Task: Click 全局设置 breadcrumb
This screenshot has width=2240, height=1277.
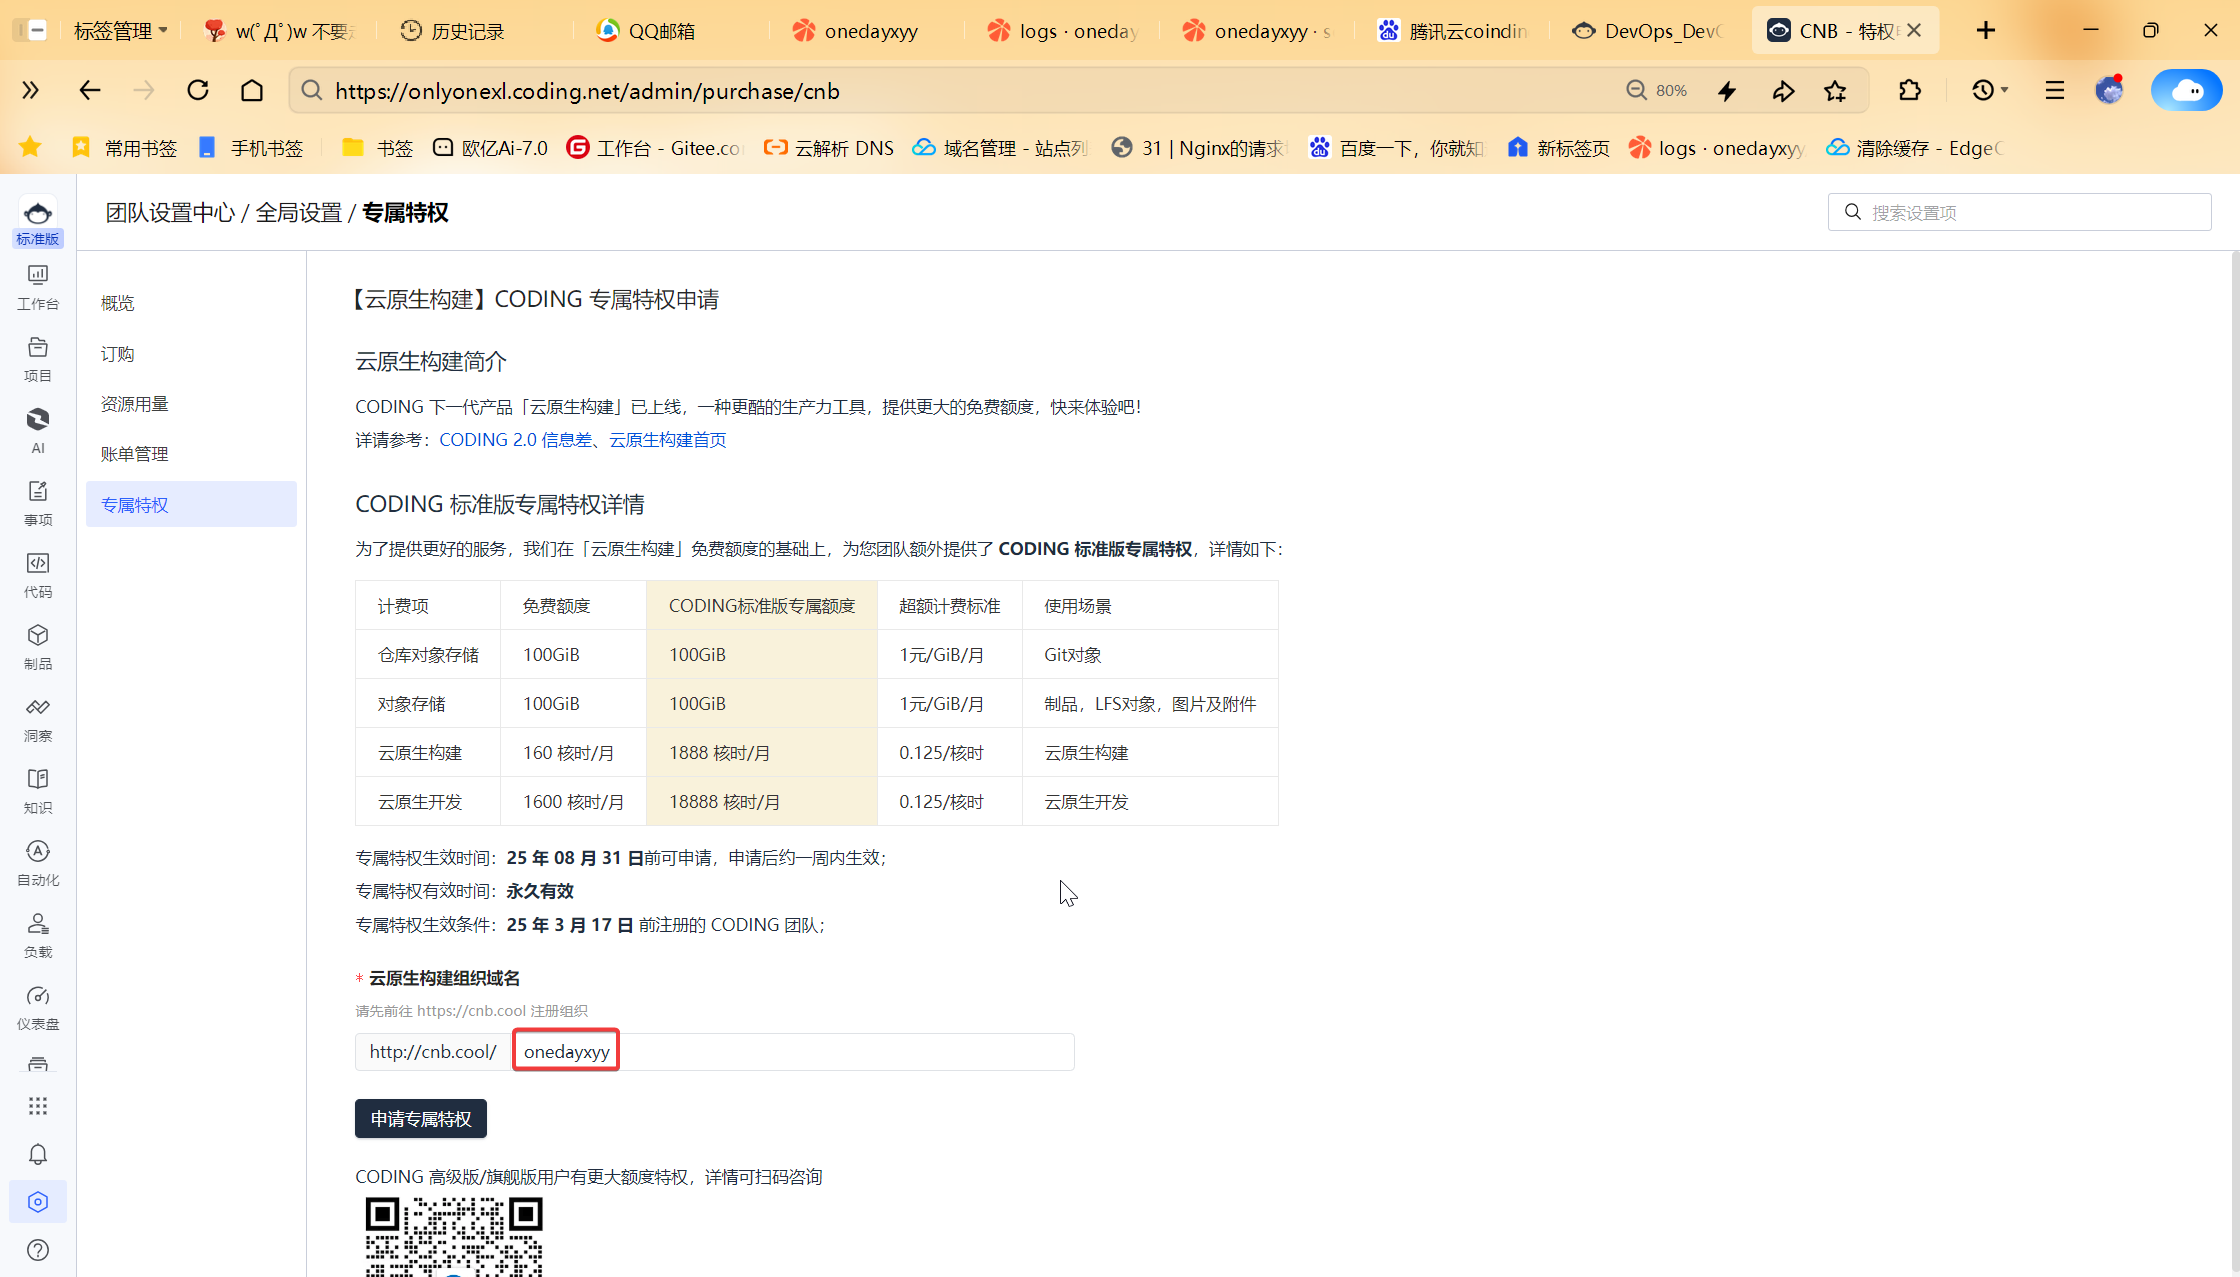Action: pos(298,212)
